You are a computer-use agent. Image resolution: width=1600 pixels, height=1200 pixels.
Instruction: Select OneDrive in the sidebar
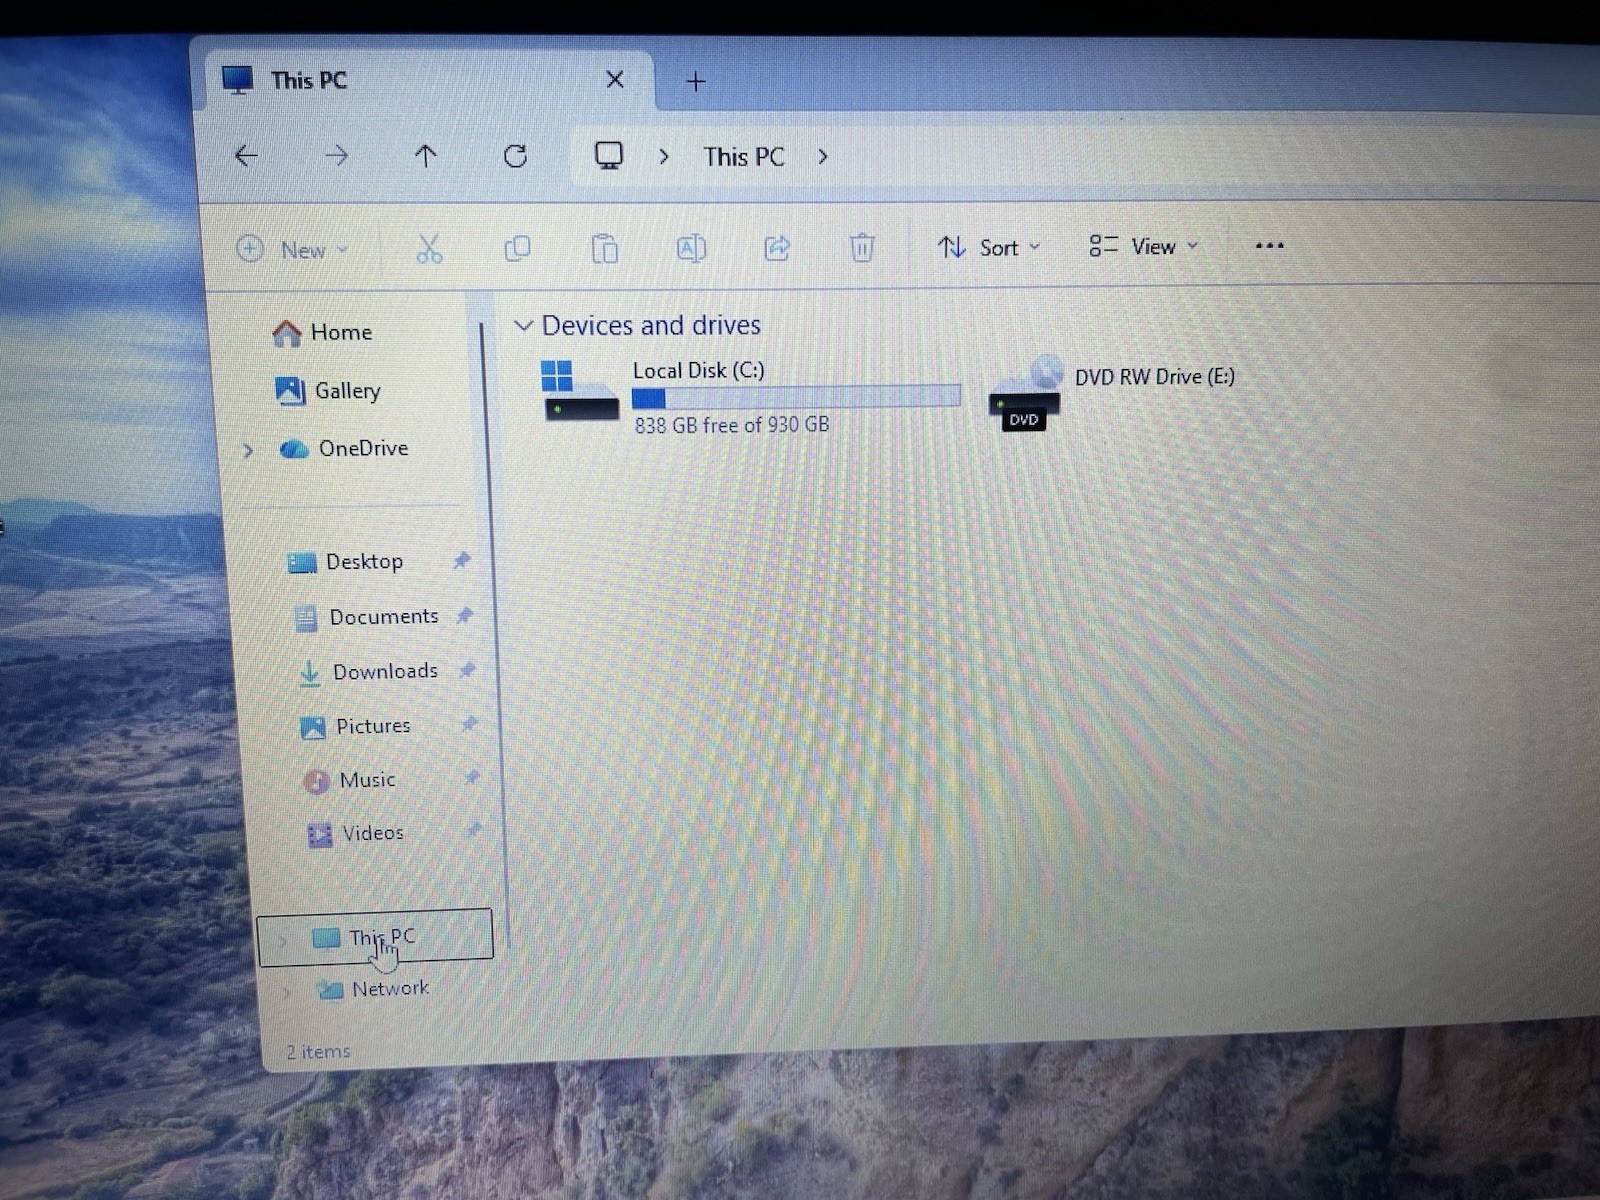point(344,448)
